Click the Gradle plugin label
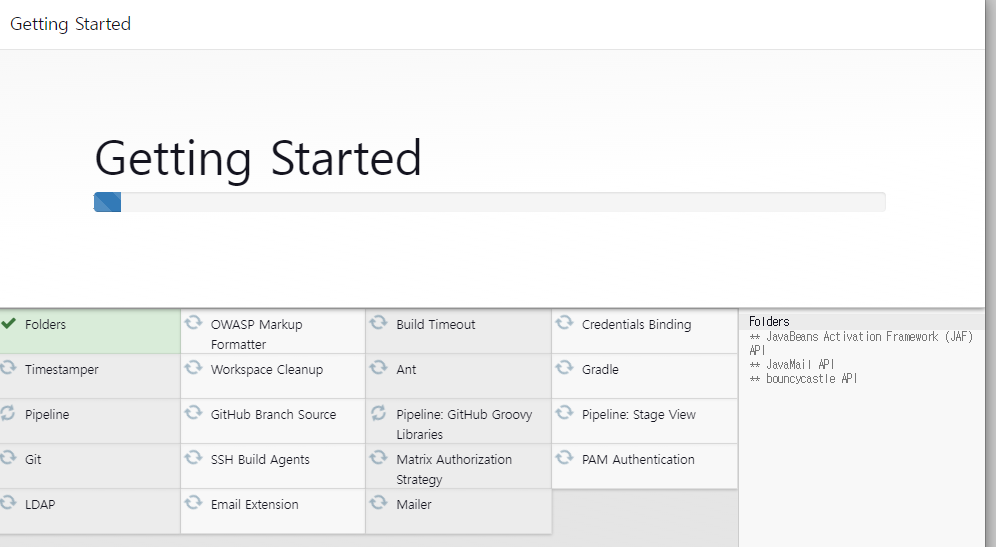The height and width of the screenshot is (547, 996). tap(600, 370)
